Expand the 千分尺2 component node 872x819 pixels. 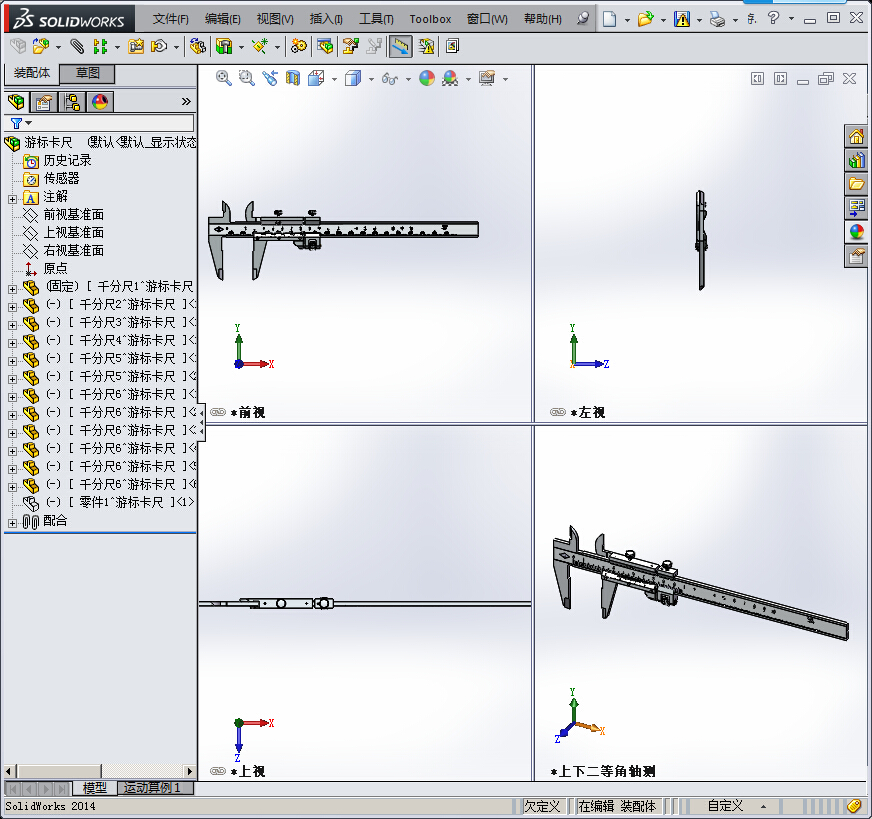click(x=12, y=307)
